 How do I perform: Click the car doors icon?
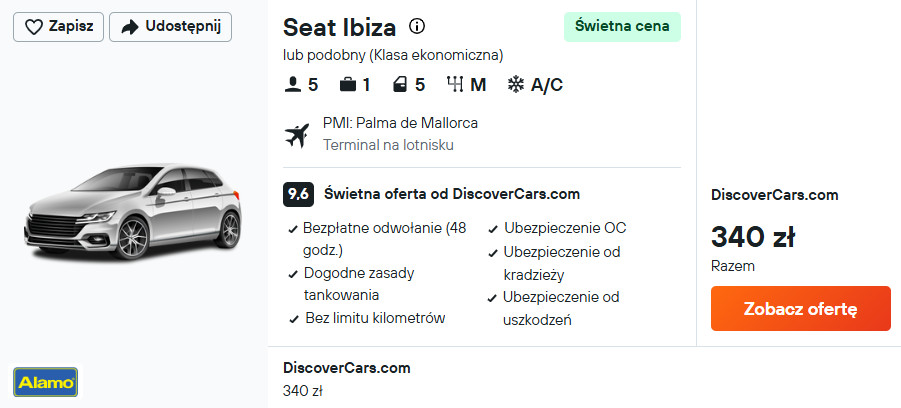coord(401,85)
